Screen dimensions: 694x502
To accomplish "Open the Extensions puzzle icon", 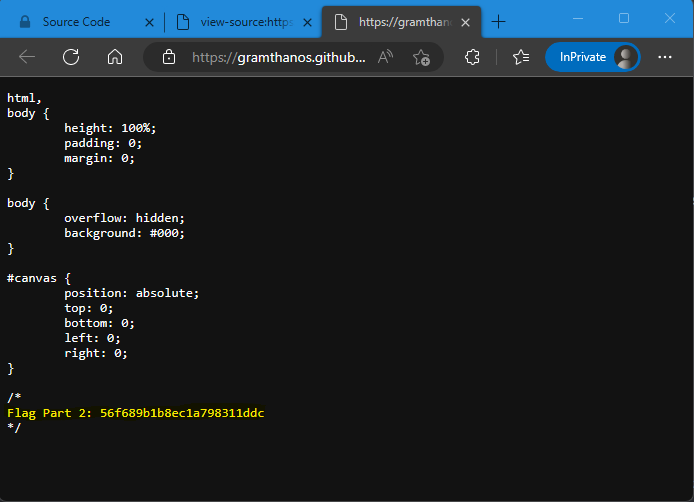I will tap(474, 57).
